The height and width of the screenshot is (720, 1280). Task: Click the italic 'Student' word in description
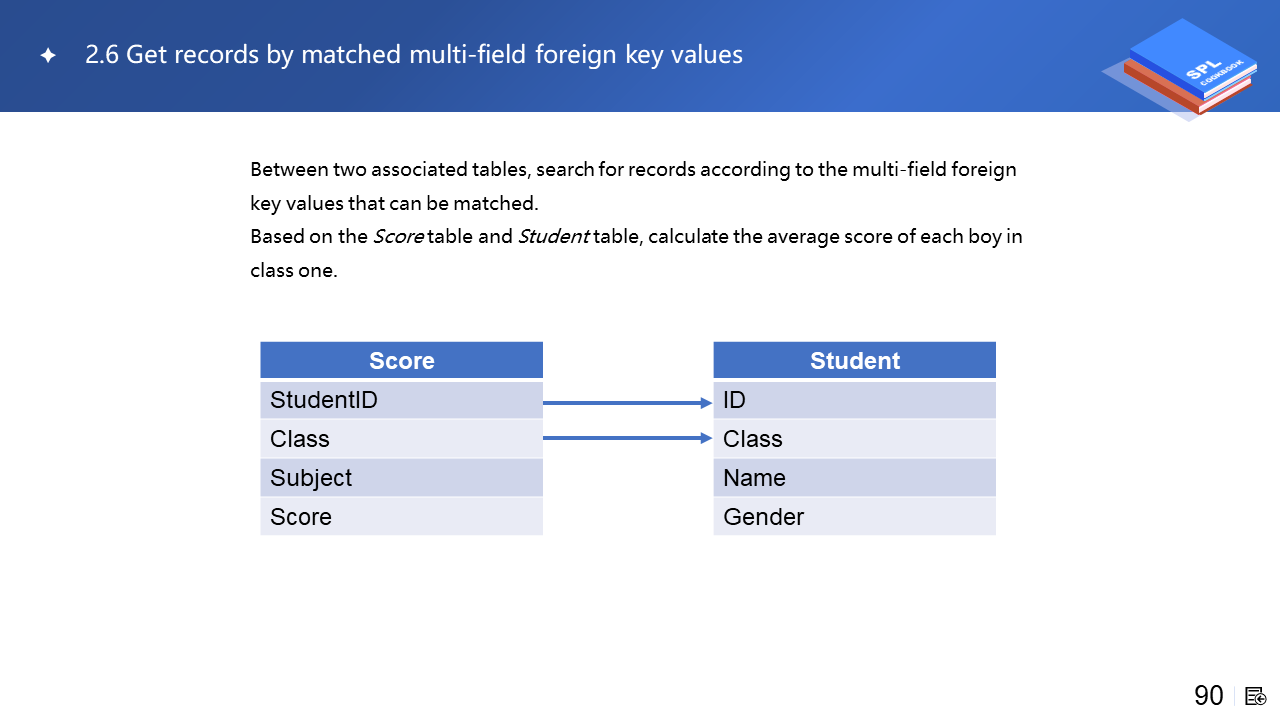coord(552,237)
